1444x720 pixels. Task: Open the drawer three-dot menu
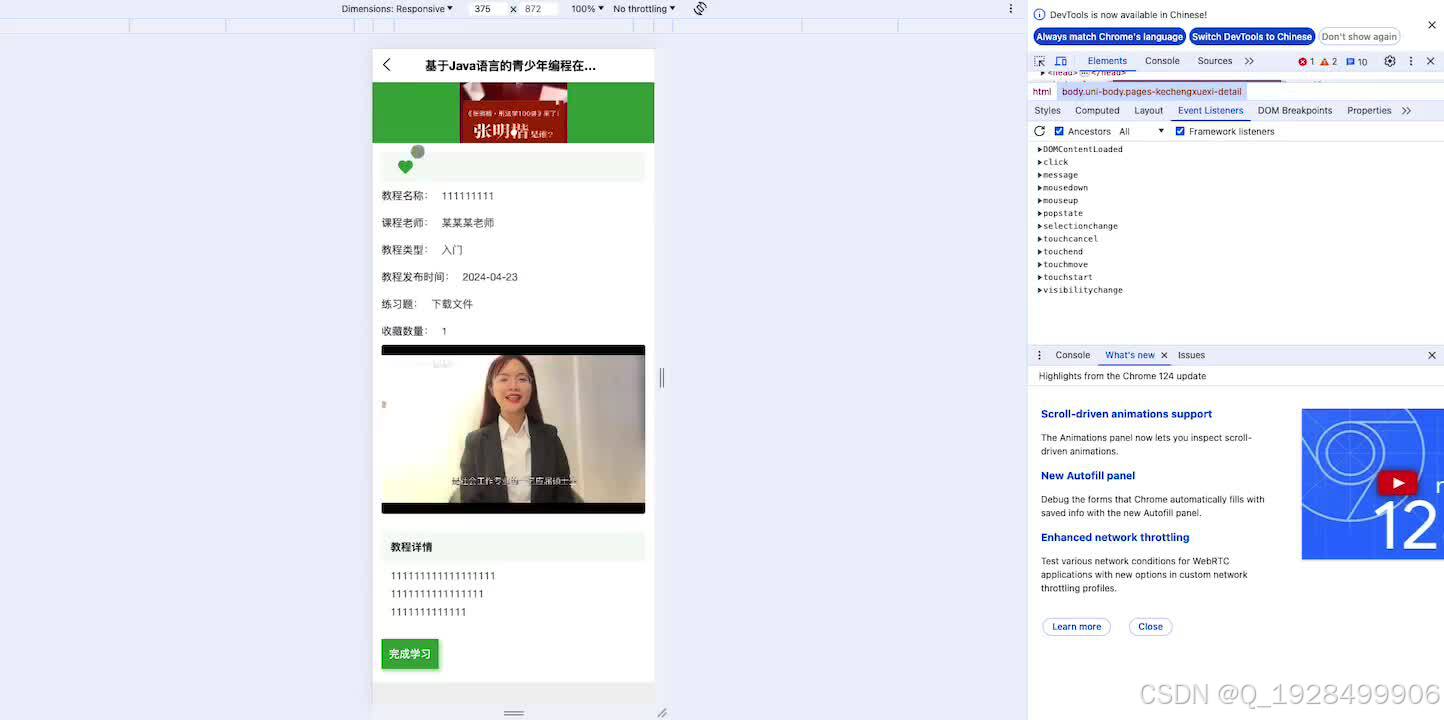click(1039, 355)
